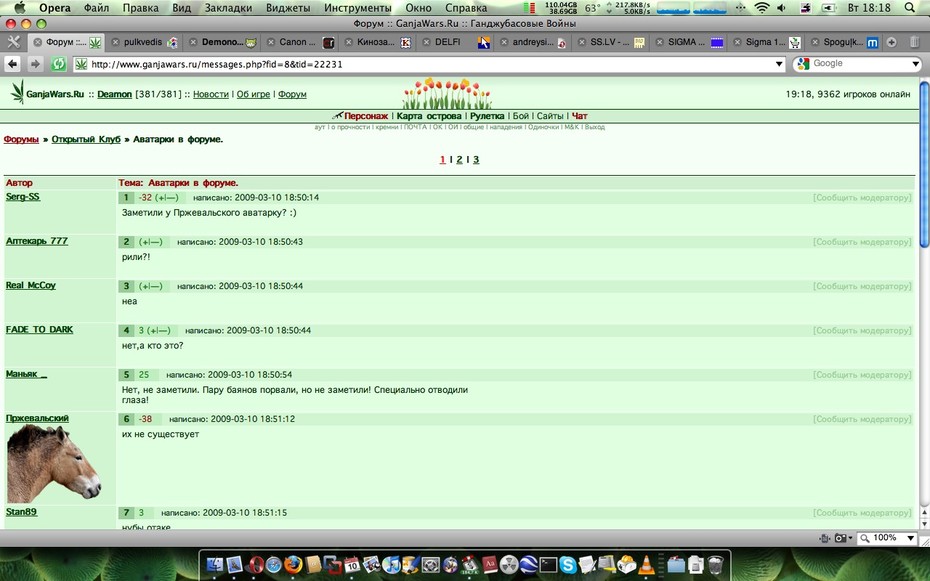Image resolution: width=930 pixels, height=581 pixels.
Task: Launch VLC cone icon in dock
Action: coord(646,564)
